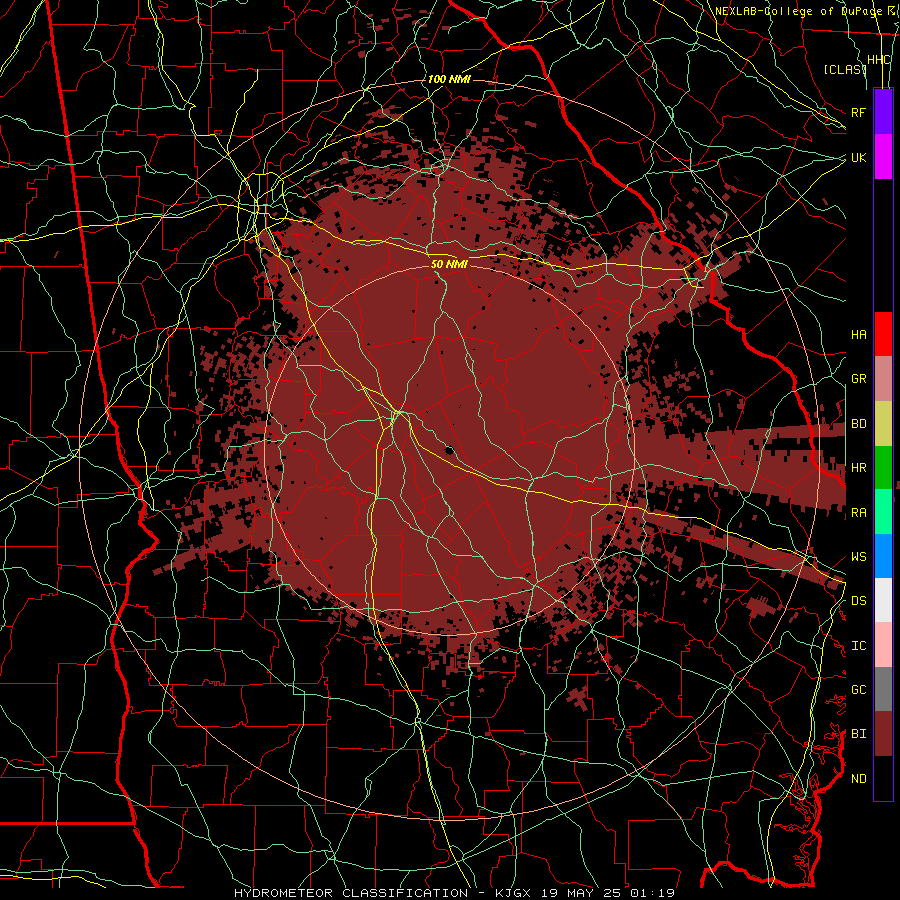Click the IC light pink color swatch
The height and width of the screenshot is (900, 900).
[x=883, y=645]
